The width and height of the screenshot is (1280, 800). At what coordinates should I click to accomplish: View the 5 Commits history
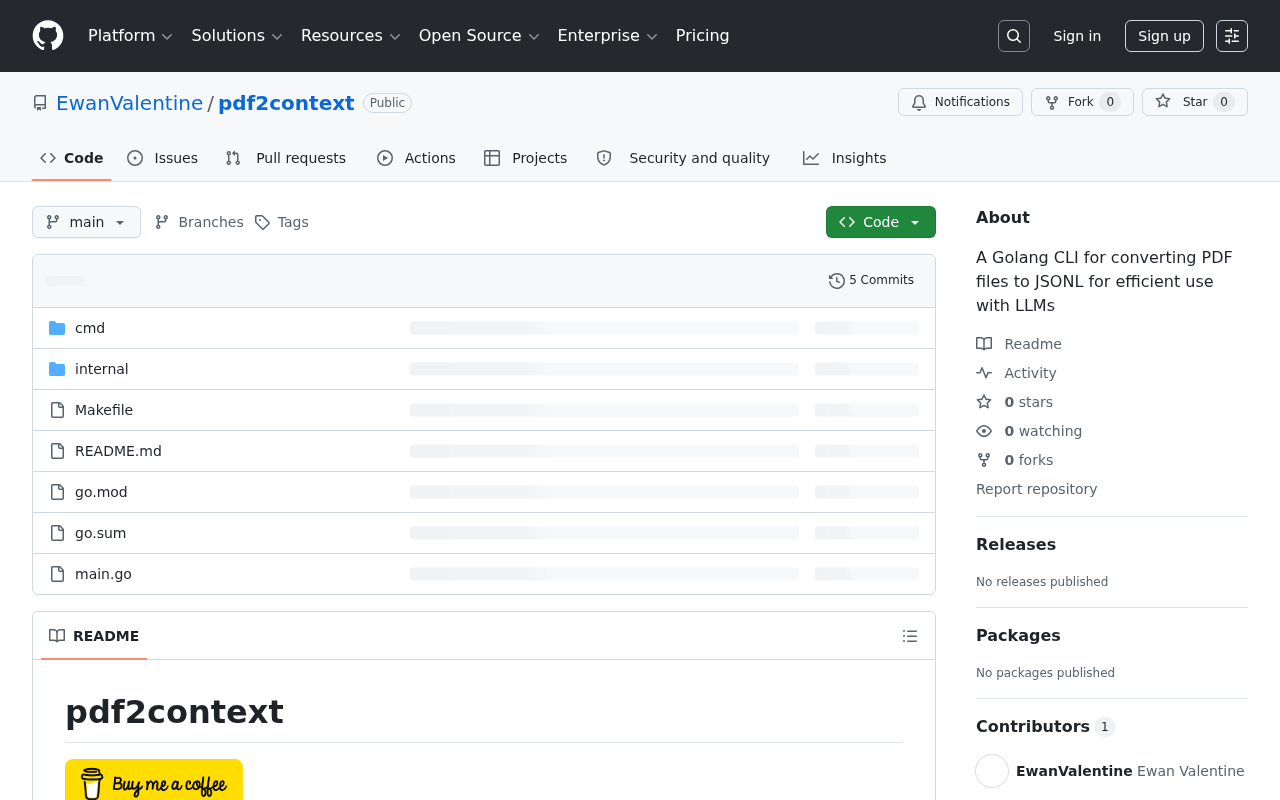coord(871,281)
